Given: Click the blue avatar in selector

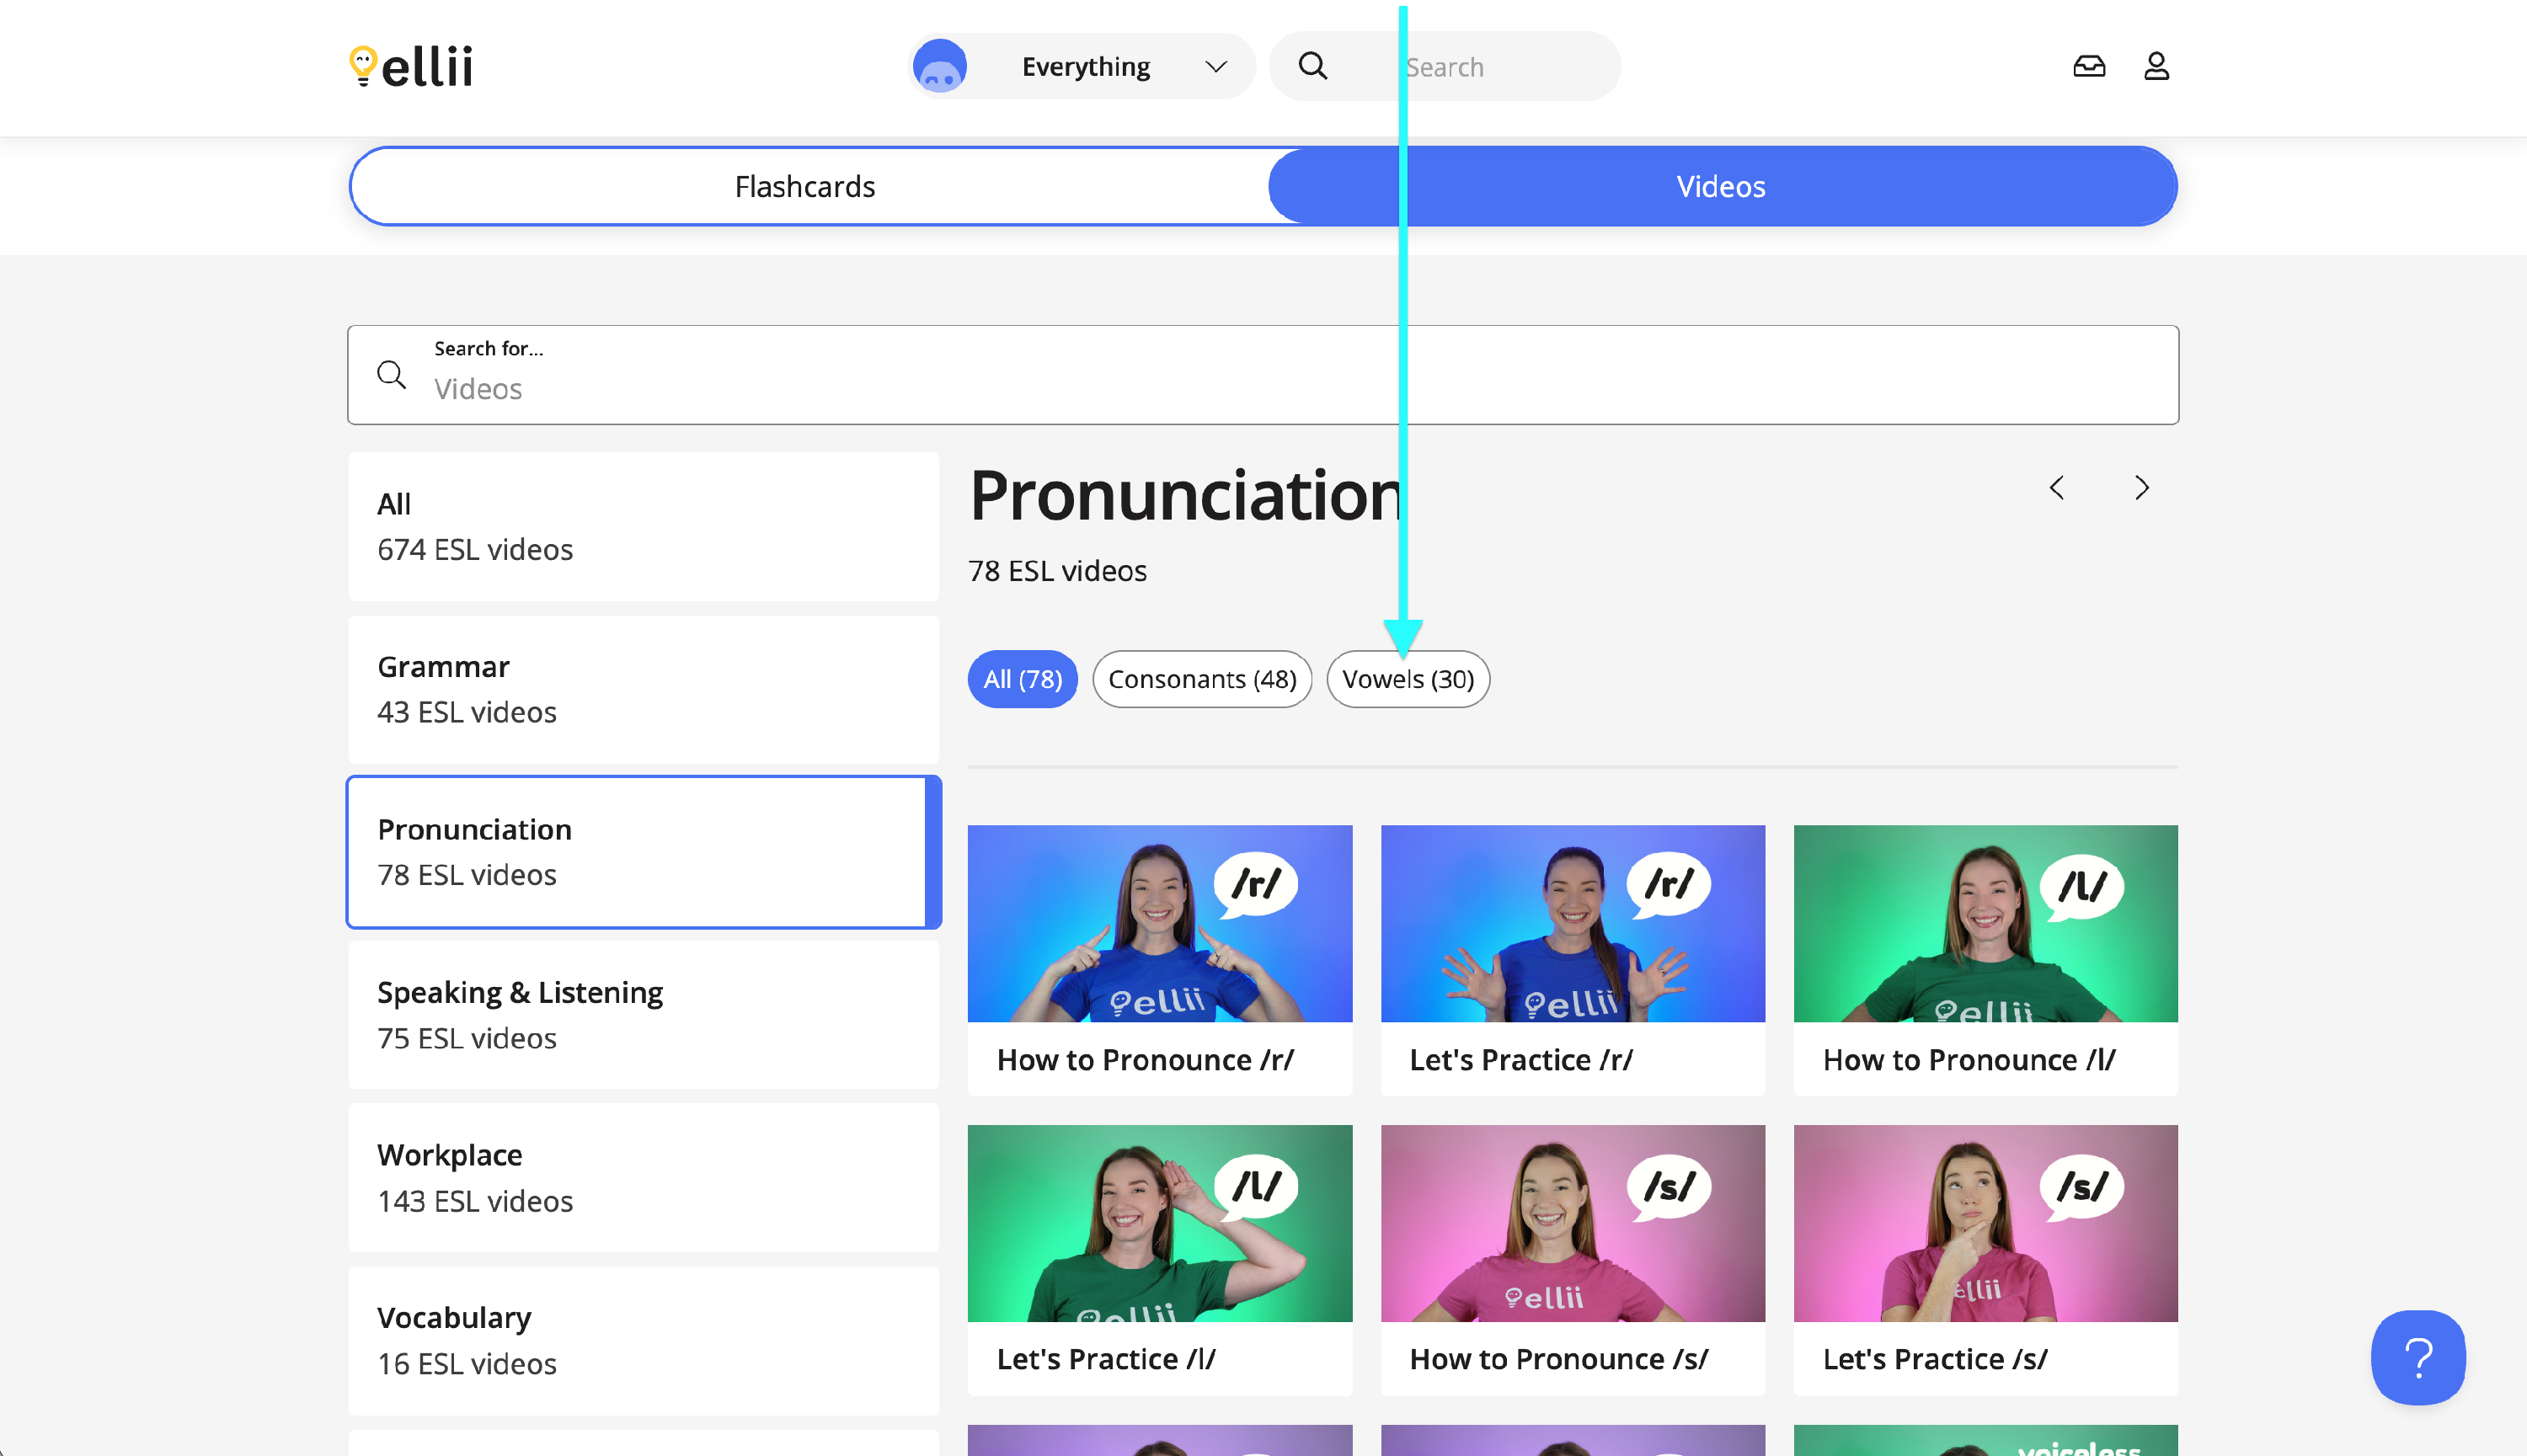Looking at the screenshot, I should [939, 66].
